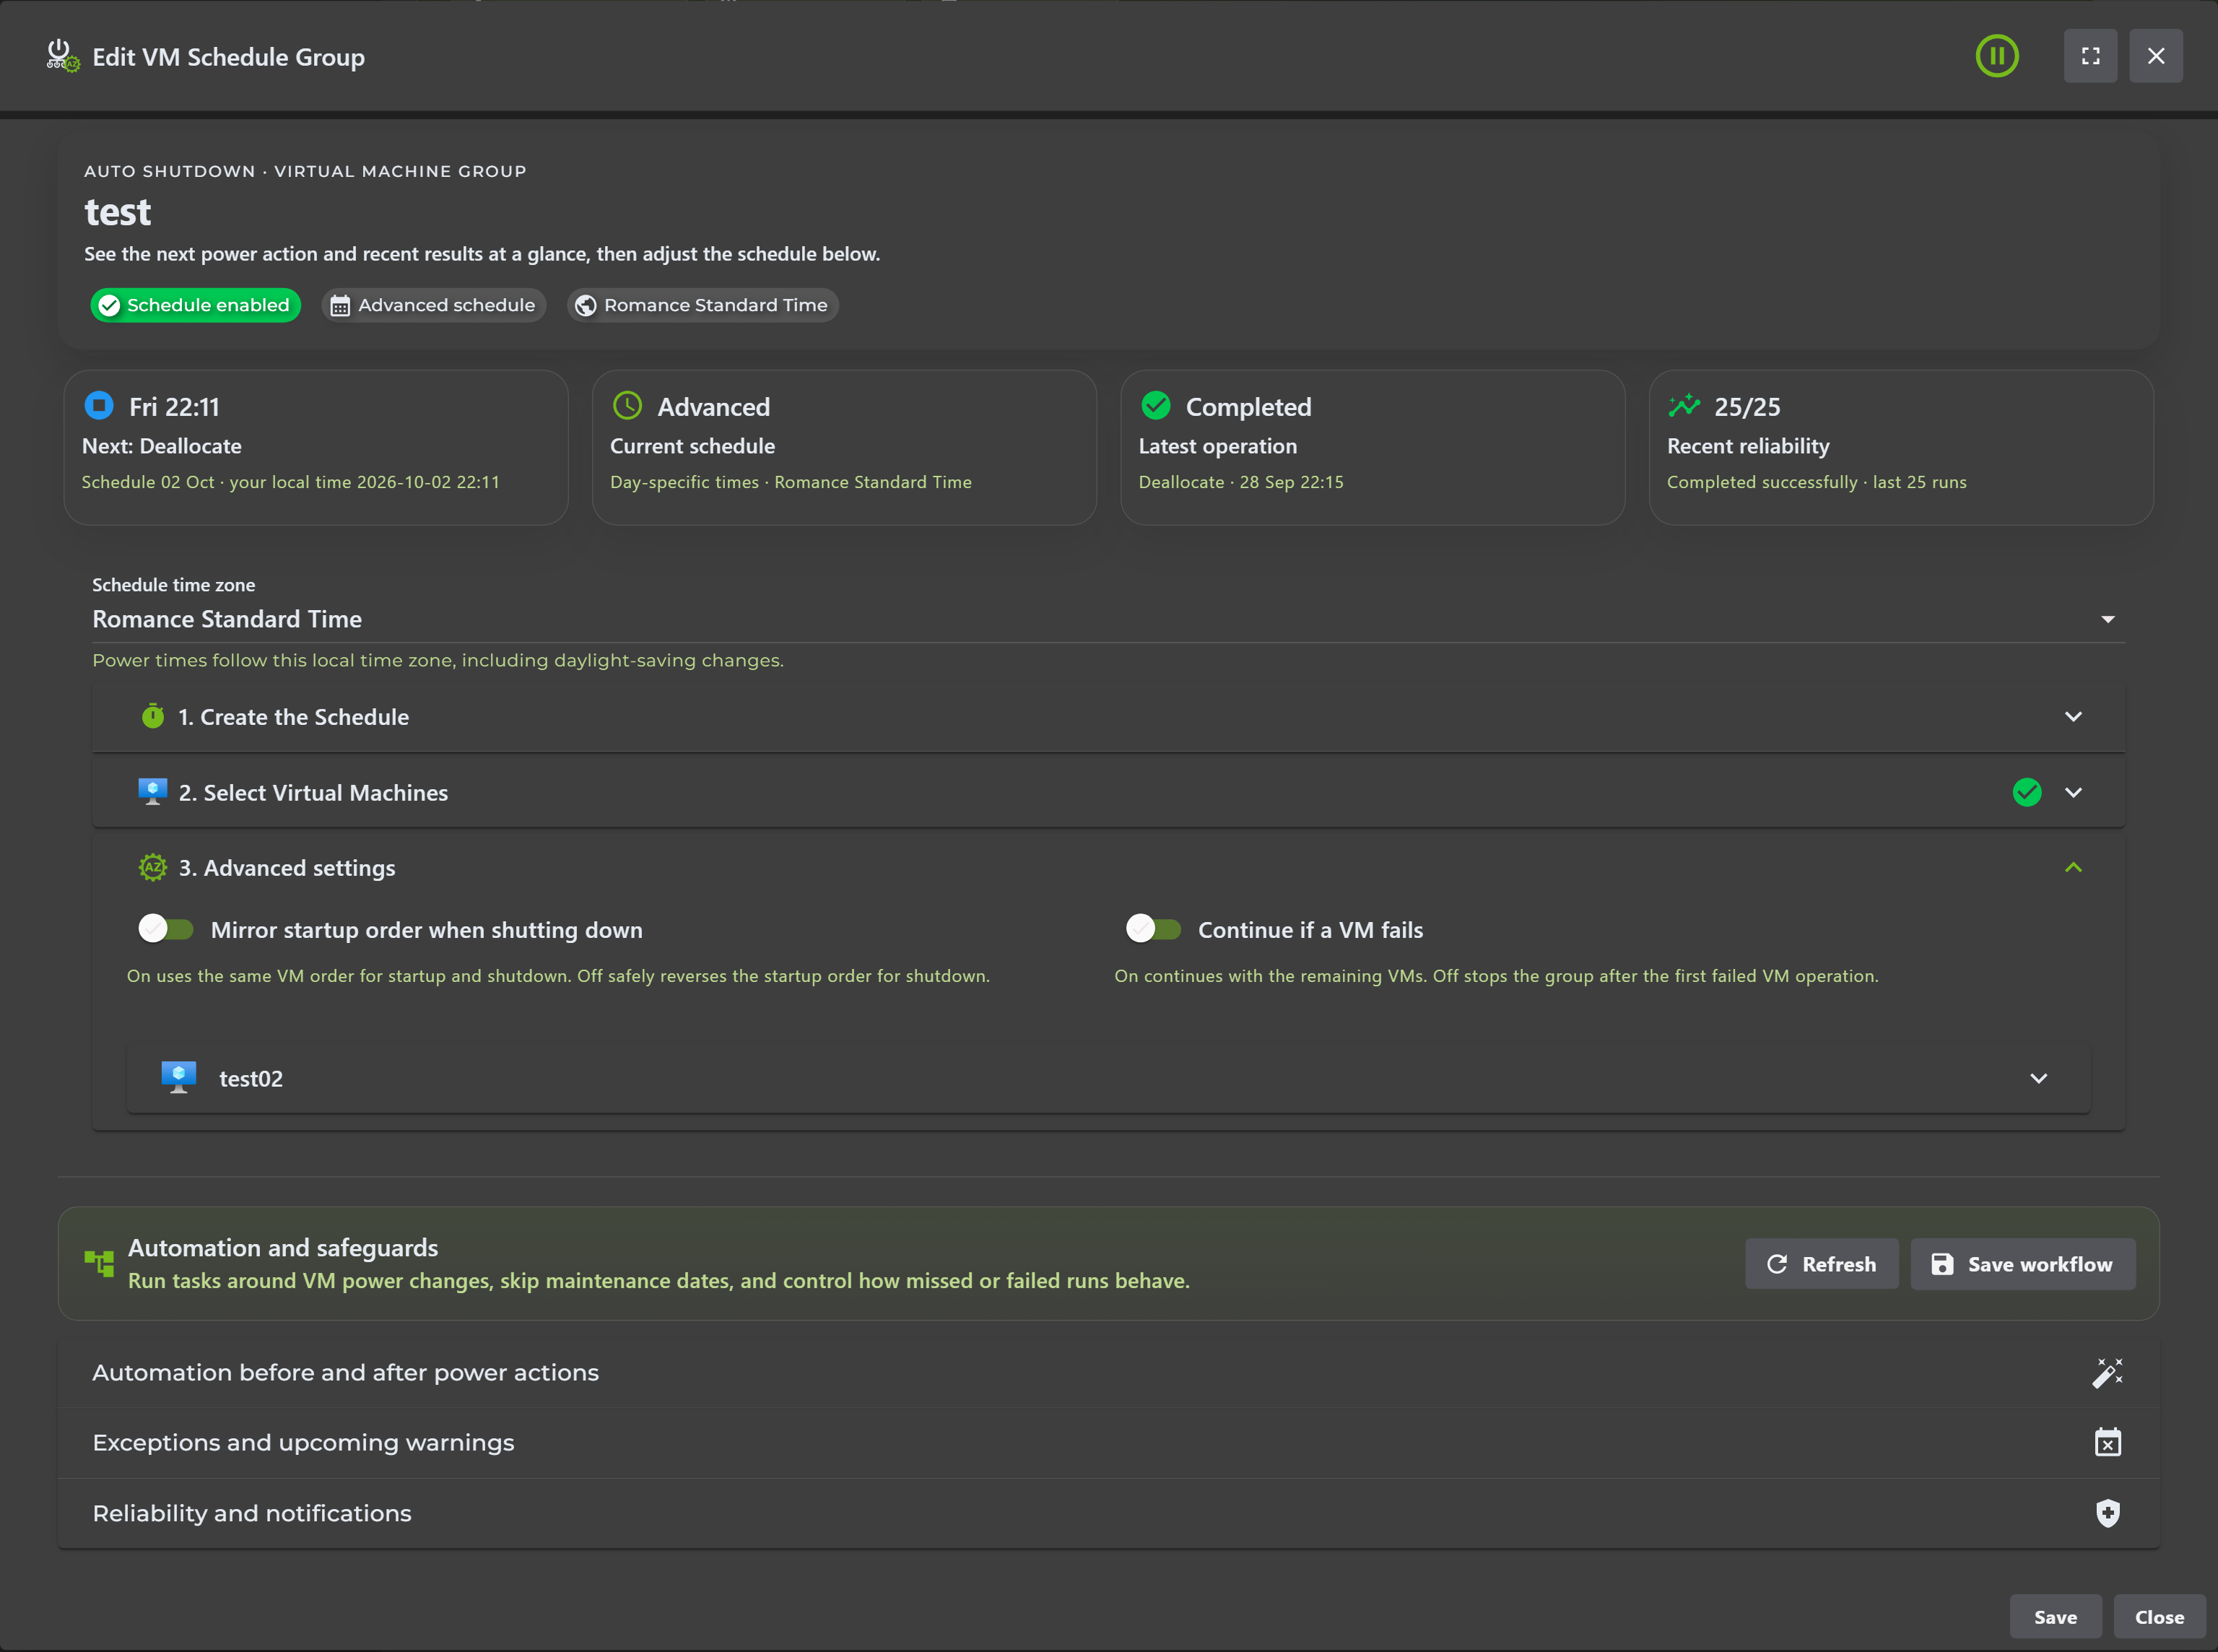The image size is (2218, 1652).
Task: Click green checkmark icon on Completed card
Action: [x=1155, y=405]
